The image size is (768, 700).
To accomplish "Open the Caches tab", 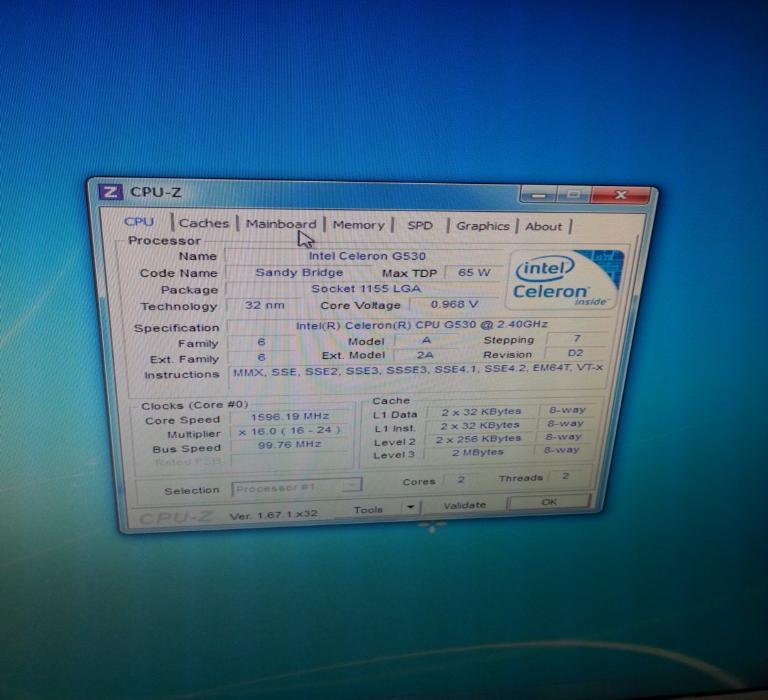I will [x=204, y=223].
